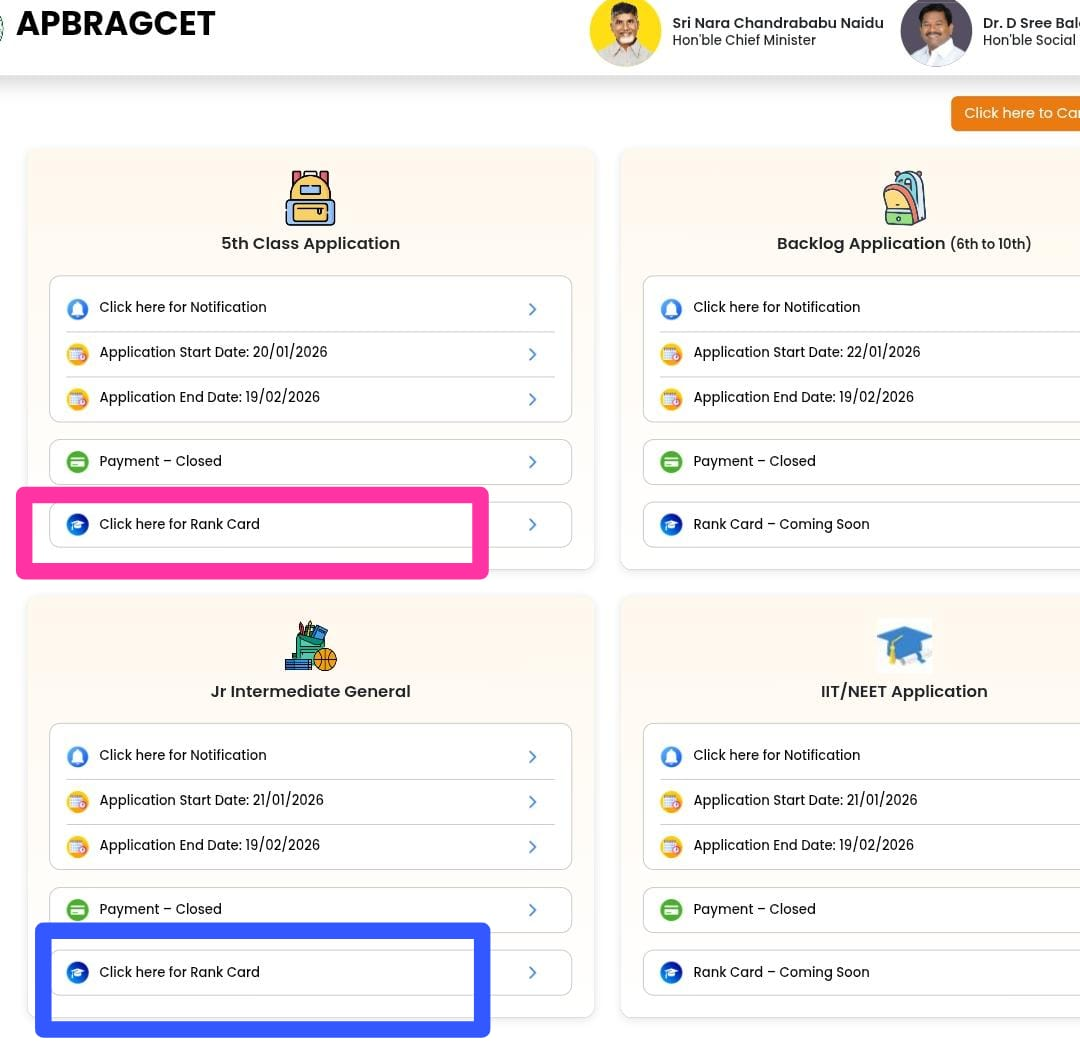This screenshot has width=1080, height=1059.
Task: Click calendar icon beside IIT/NEET Application Start Date
Action: click(671, 801)
